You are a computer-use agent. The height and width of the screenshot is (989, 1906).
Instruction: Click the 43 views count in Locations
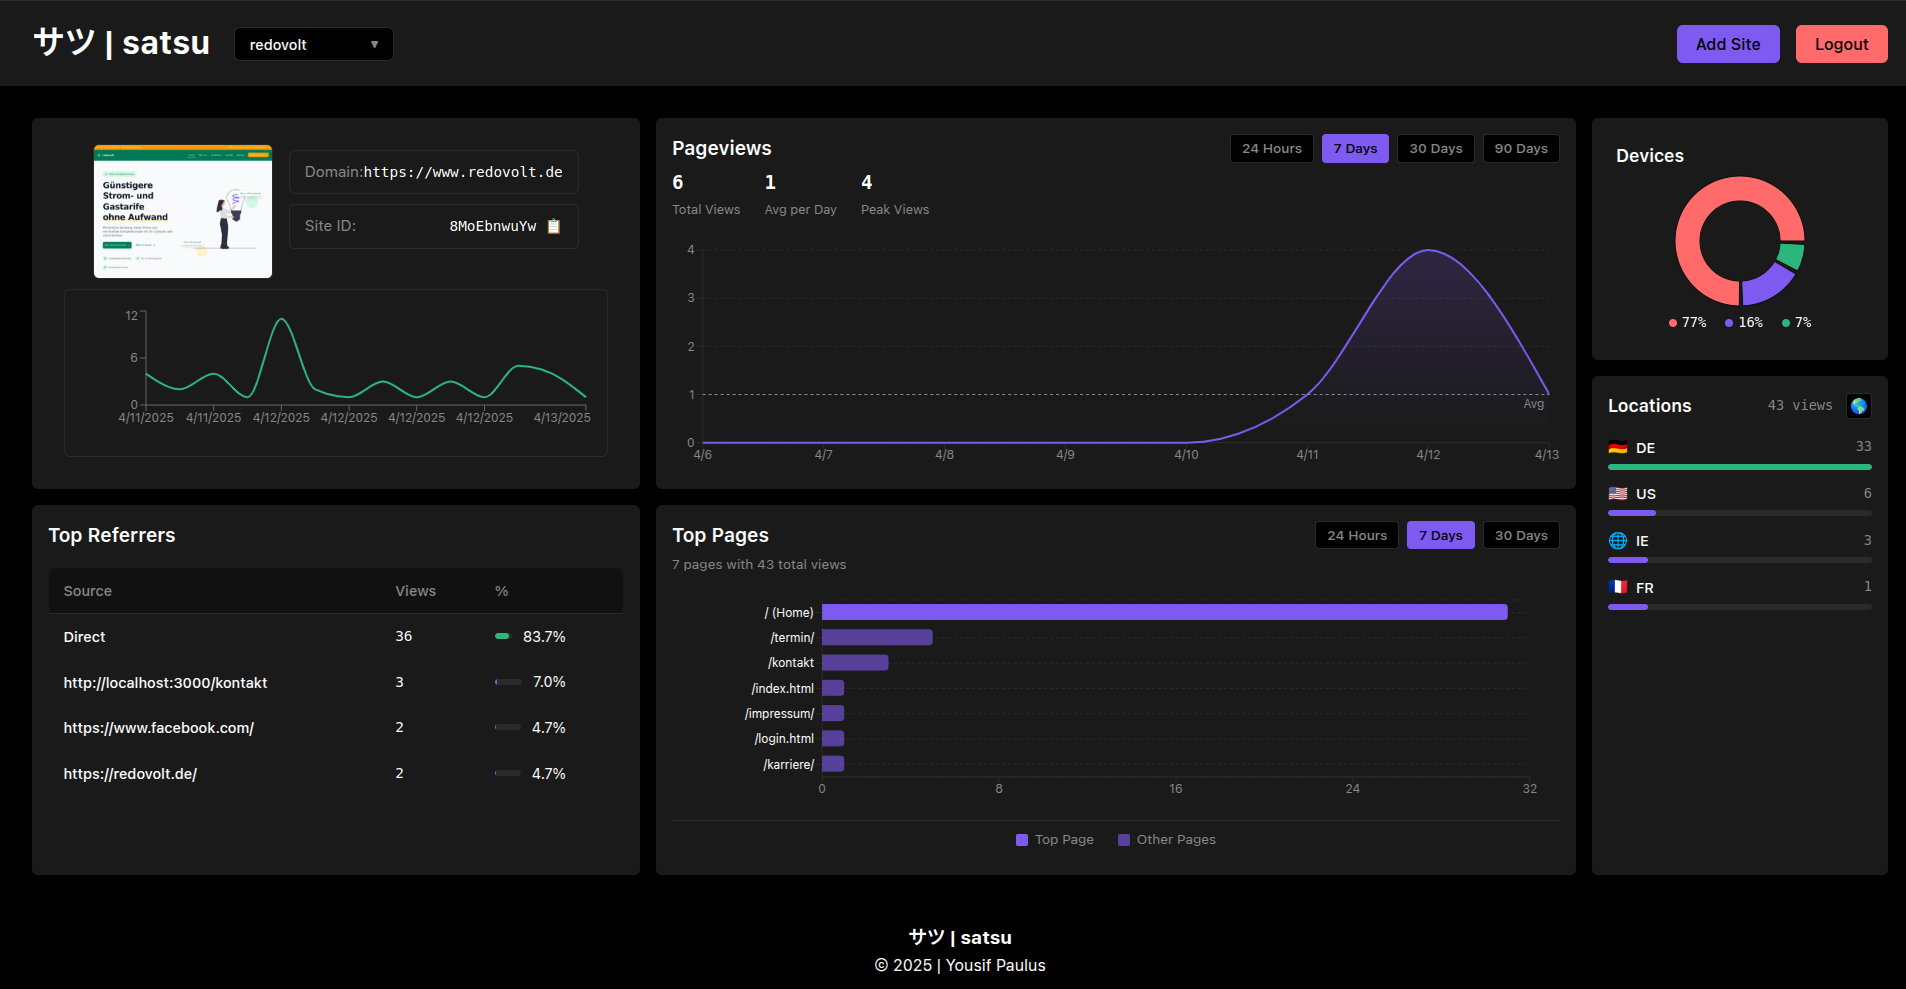[1800, 406]
